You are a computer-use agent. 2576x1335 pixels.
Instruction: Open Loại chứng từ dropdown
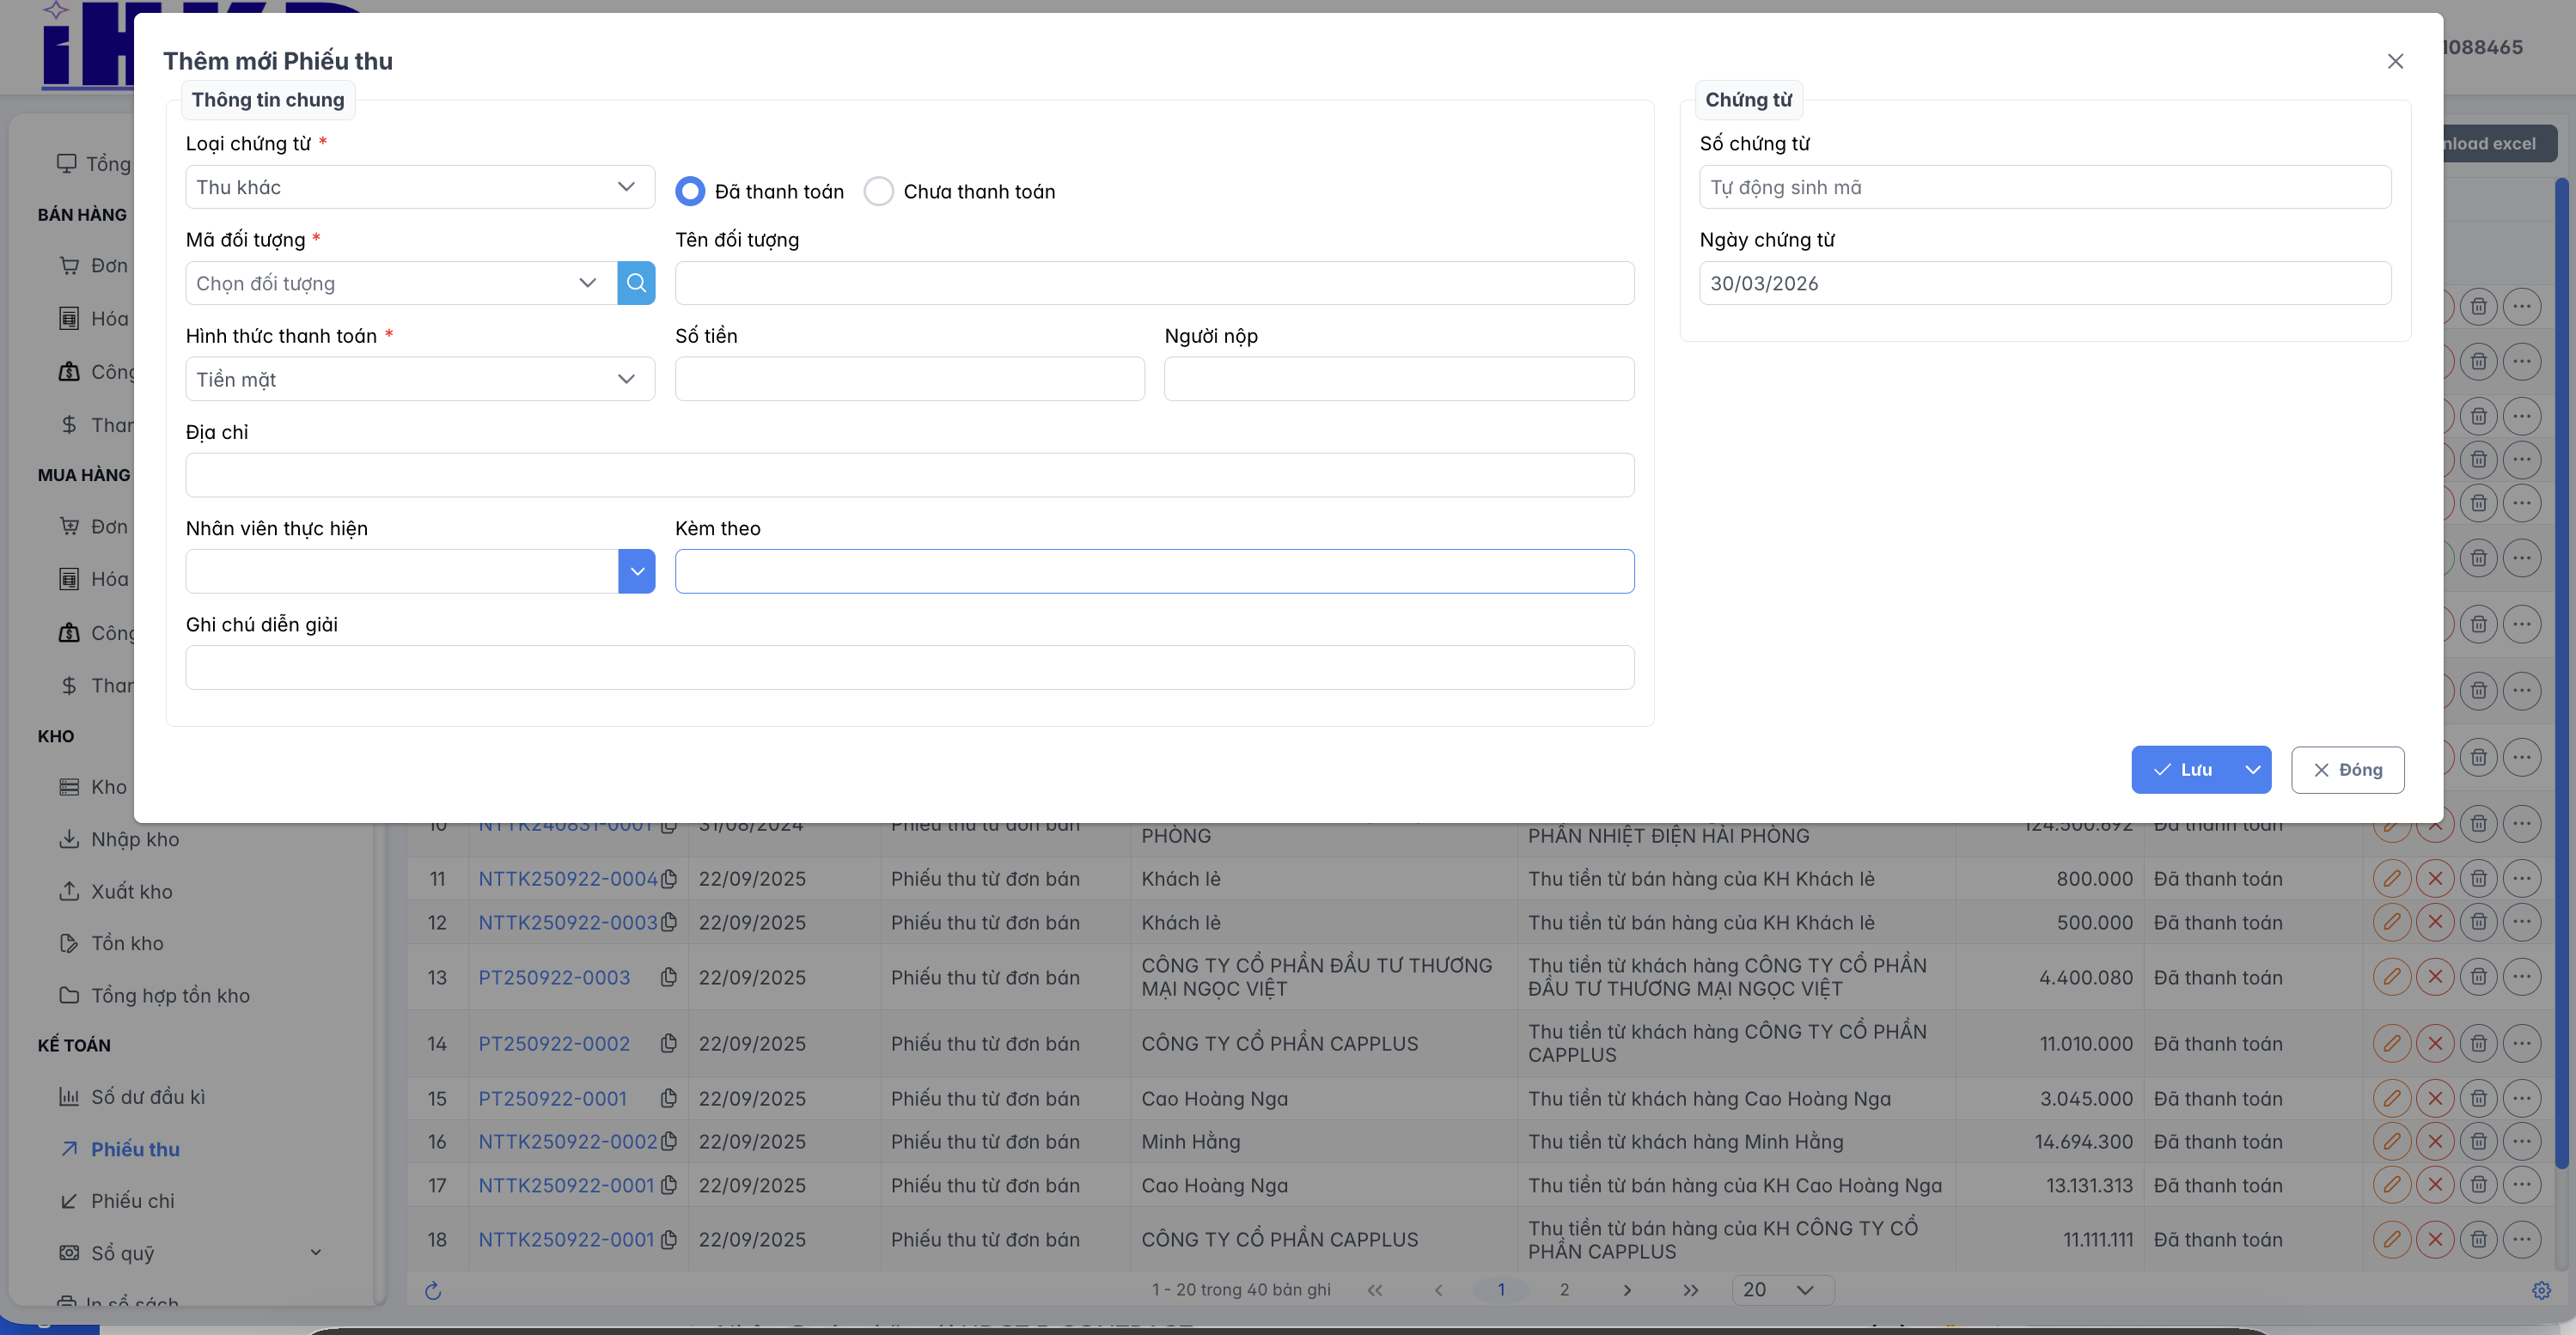click(420, 187)
